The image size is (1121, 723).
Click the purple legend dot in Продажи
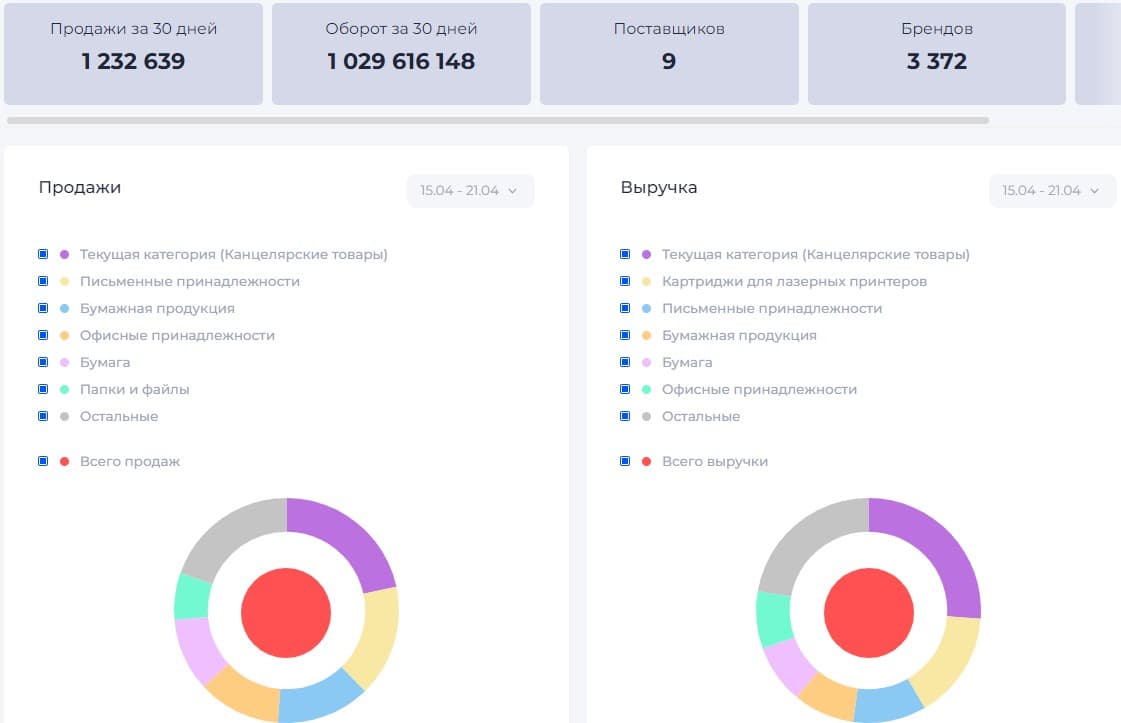click(x=64, y=255)
